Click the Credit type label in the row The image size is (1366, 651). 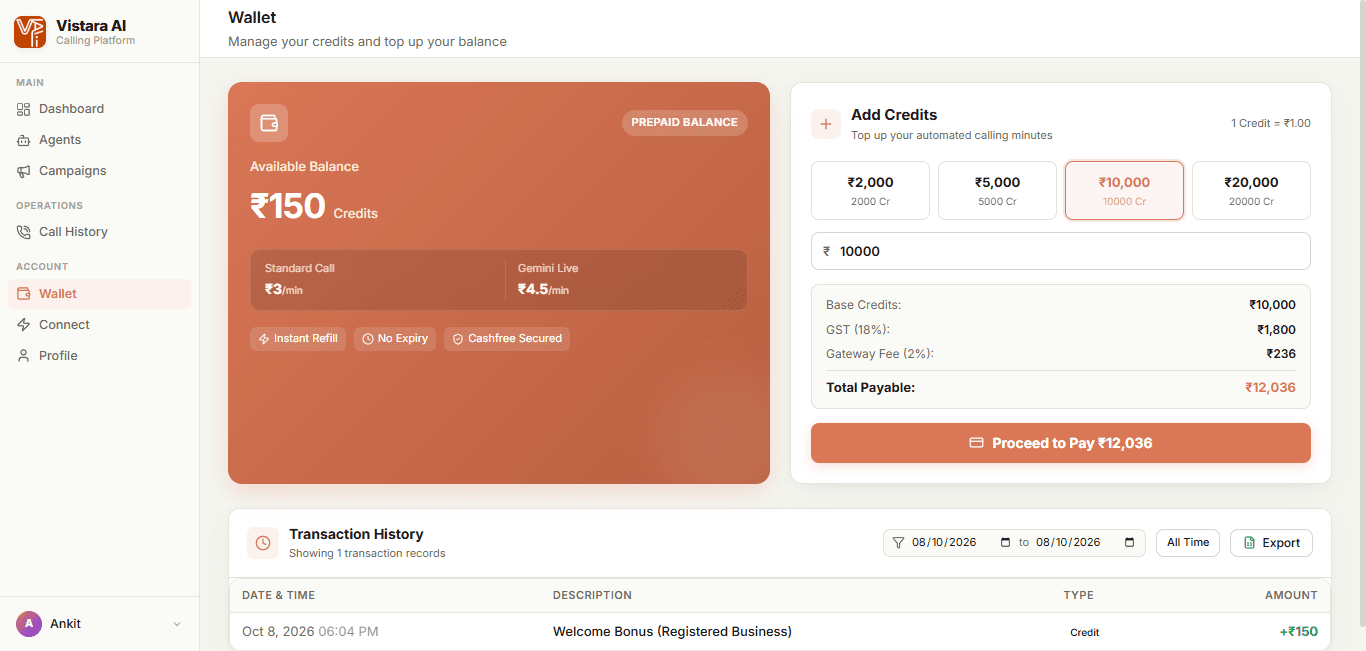tap(1085, 632)
